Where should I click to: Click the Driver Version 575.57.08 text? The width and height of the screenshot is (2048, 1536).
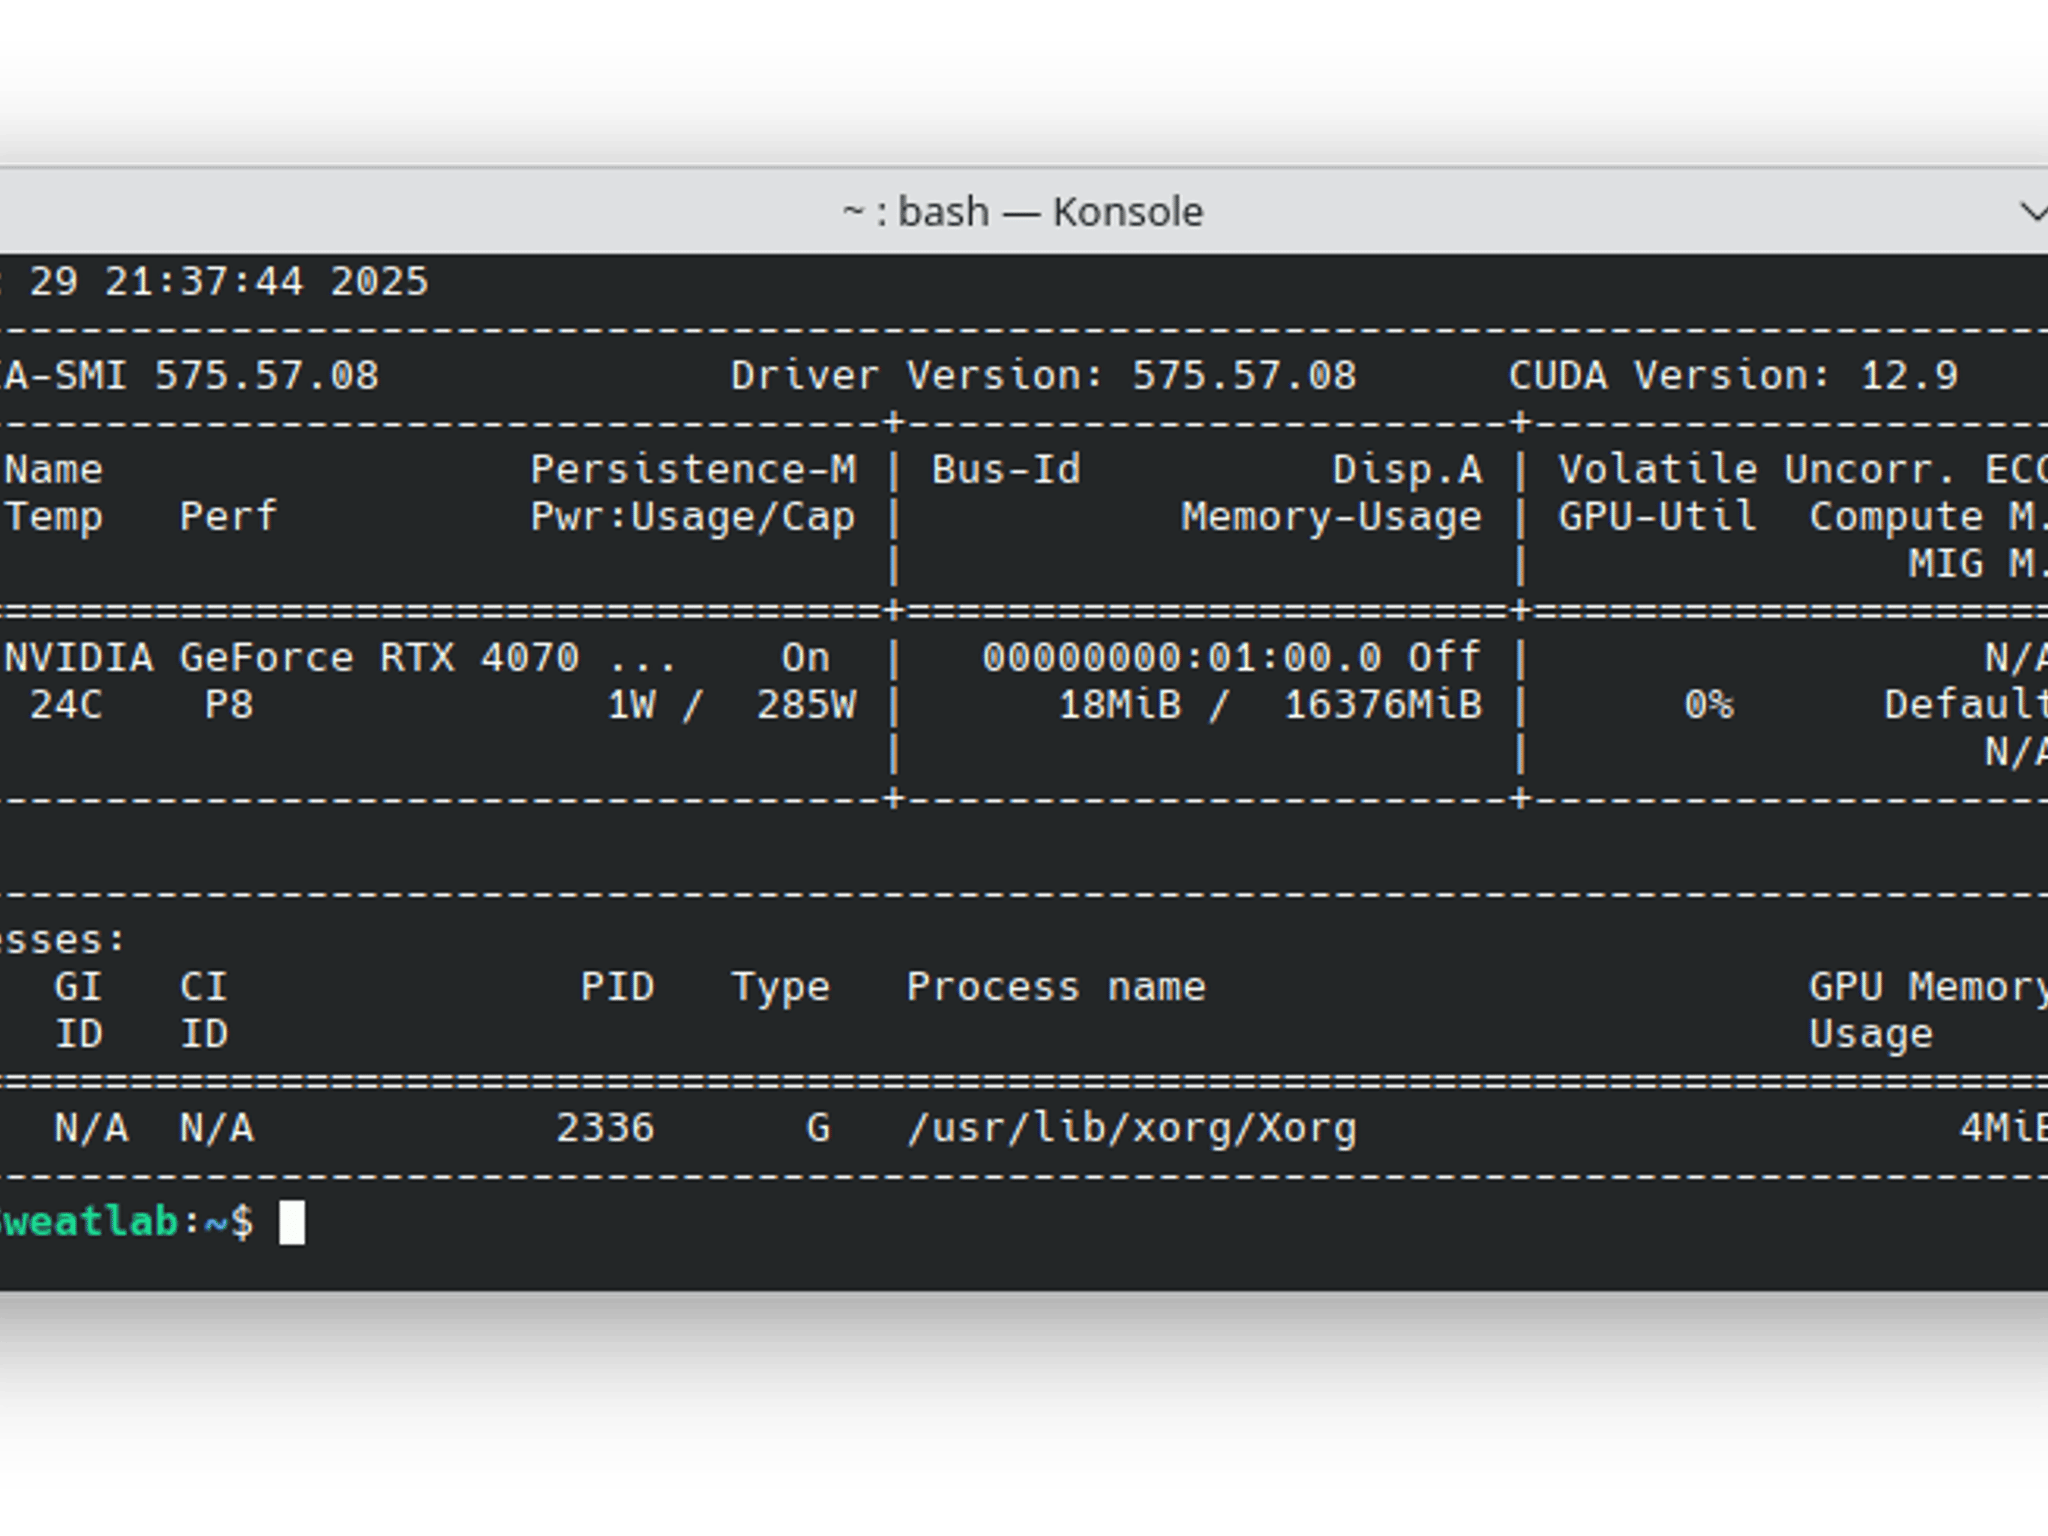pyautogui.click(x=1044, y=376)
